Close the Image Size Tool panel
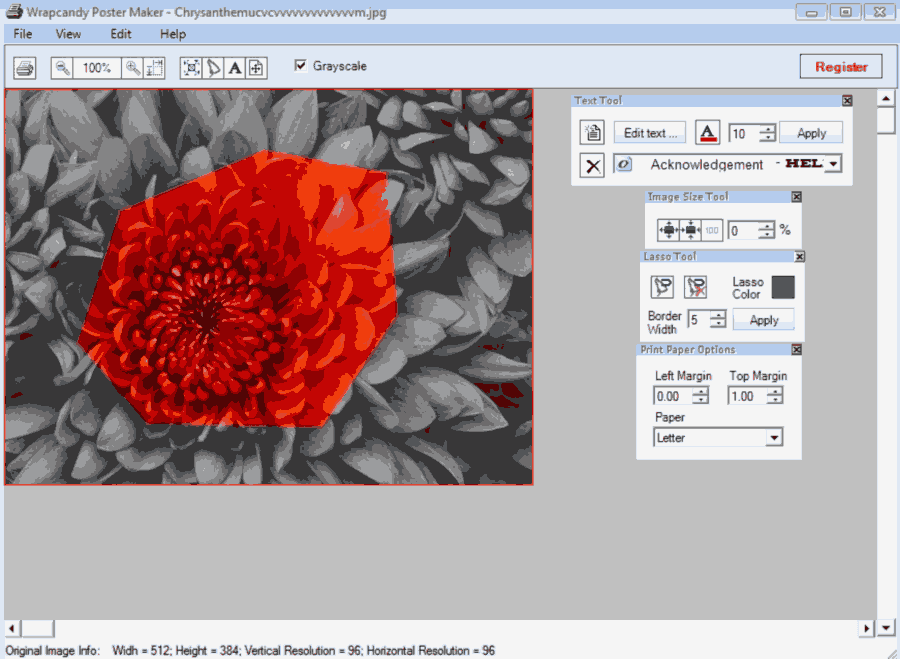 pyautogui.click(x=797, y=197)
